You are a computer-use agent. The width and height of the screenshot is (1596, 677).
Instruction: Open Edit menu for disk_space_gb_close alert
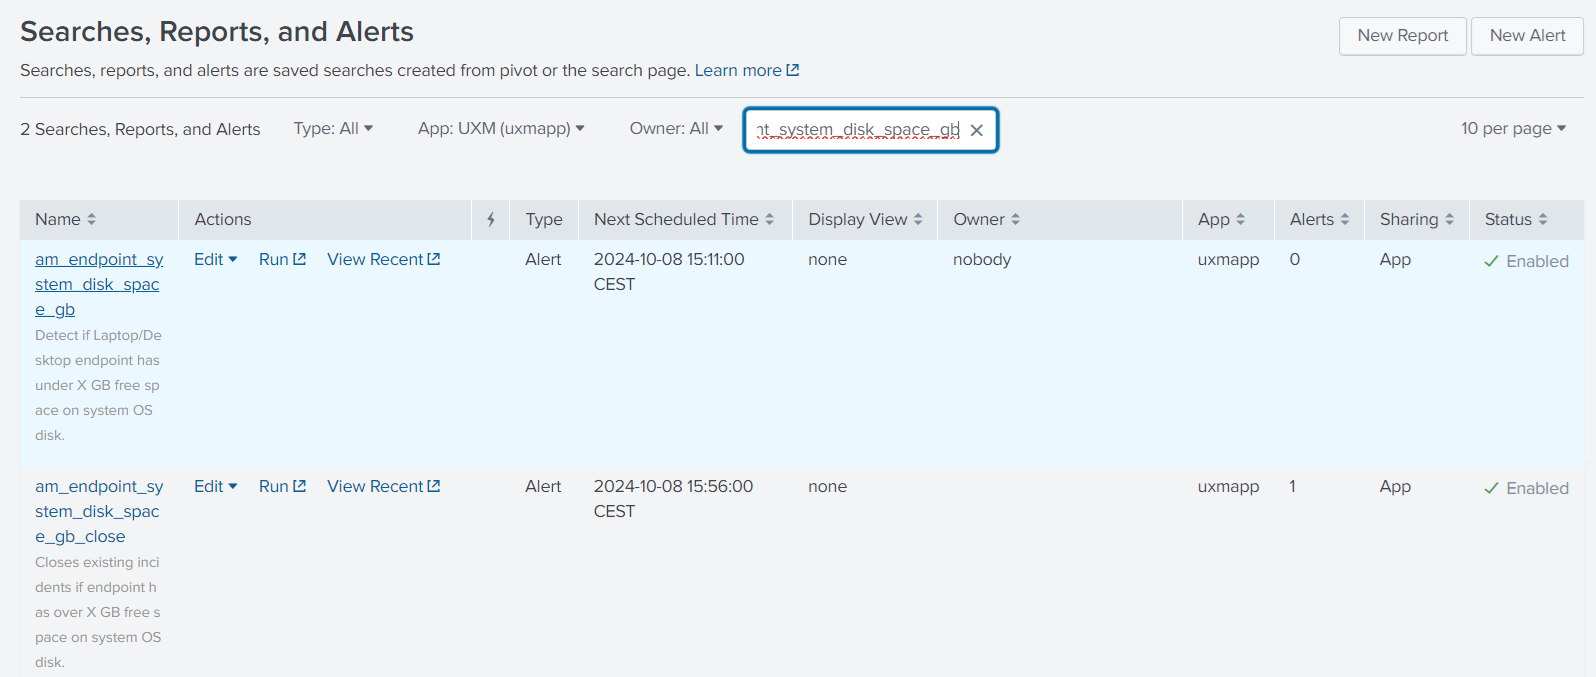pyautogui.click(x=216, y=486)
